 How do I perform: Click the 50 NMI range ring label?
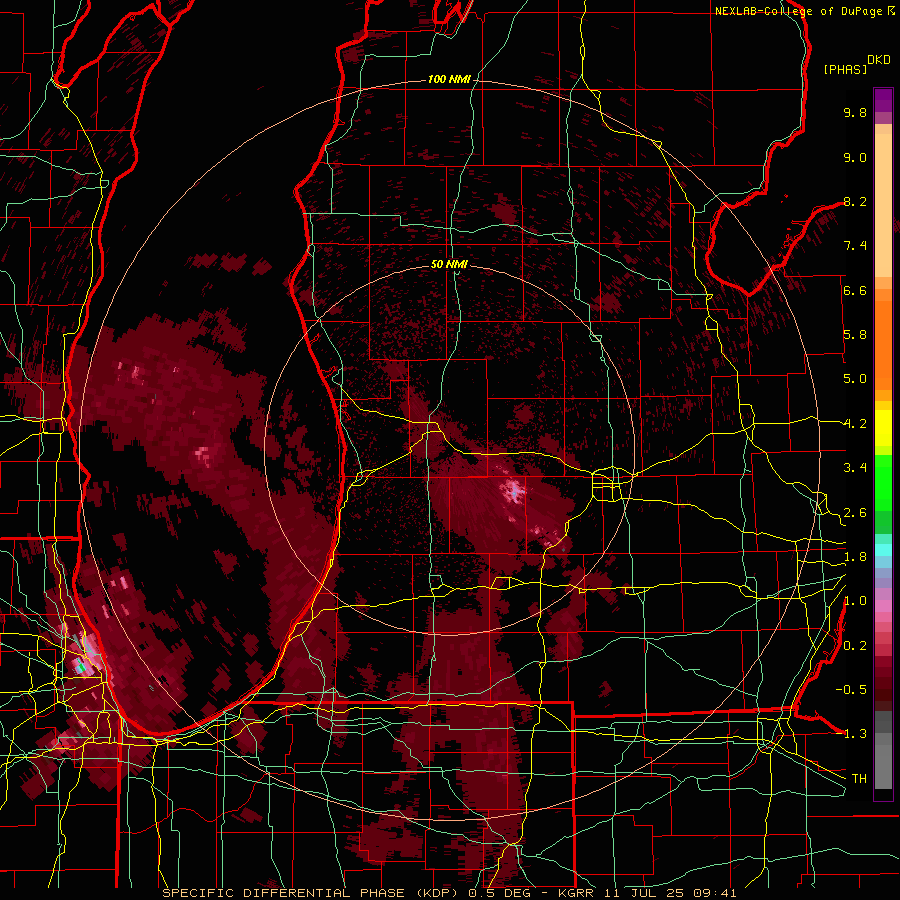coord(449,264)
